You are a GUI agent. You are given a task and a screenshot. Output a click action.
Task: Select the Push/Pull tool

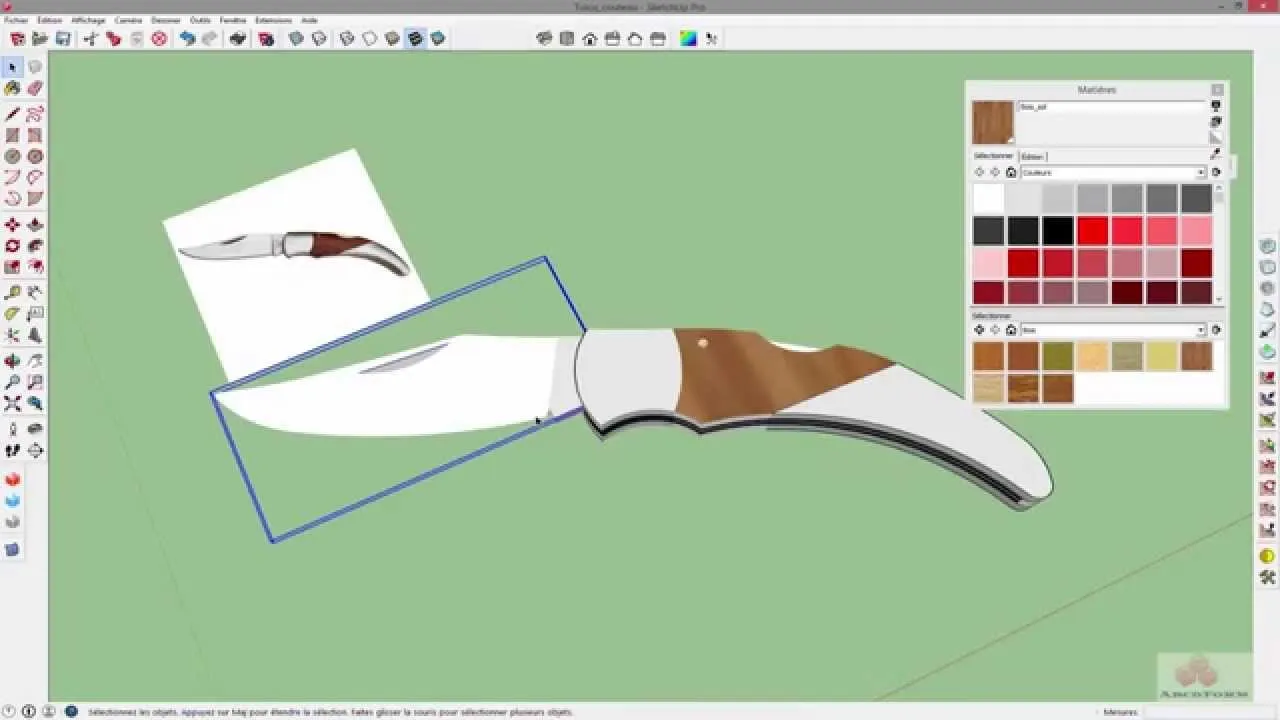35,225
